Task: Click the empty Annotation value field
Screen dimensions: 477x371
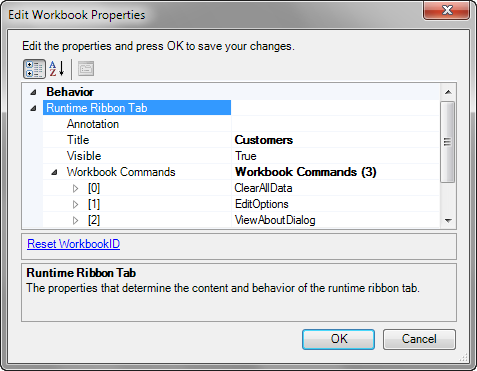Action: (335, 124)
